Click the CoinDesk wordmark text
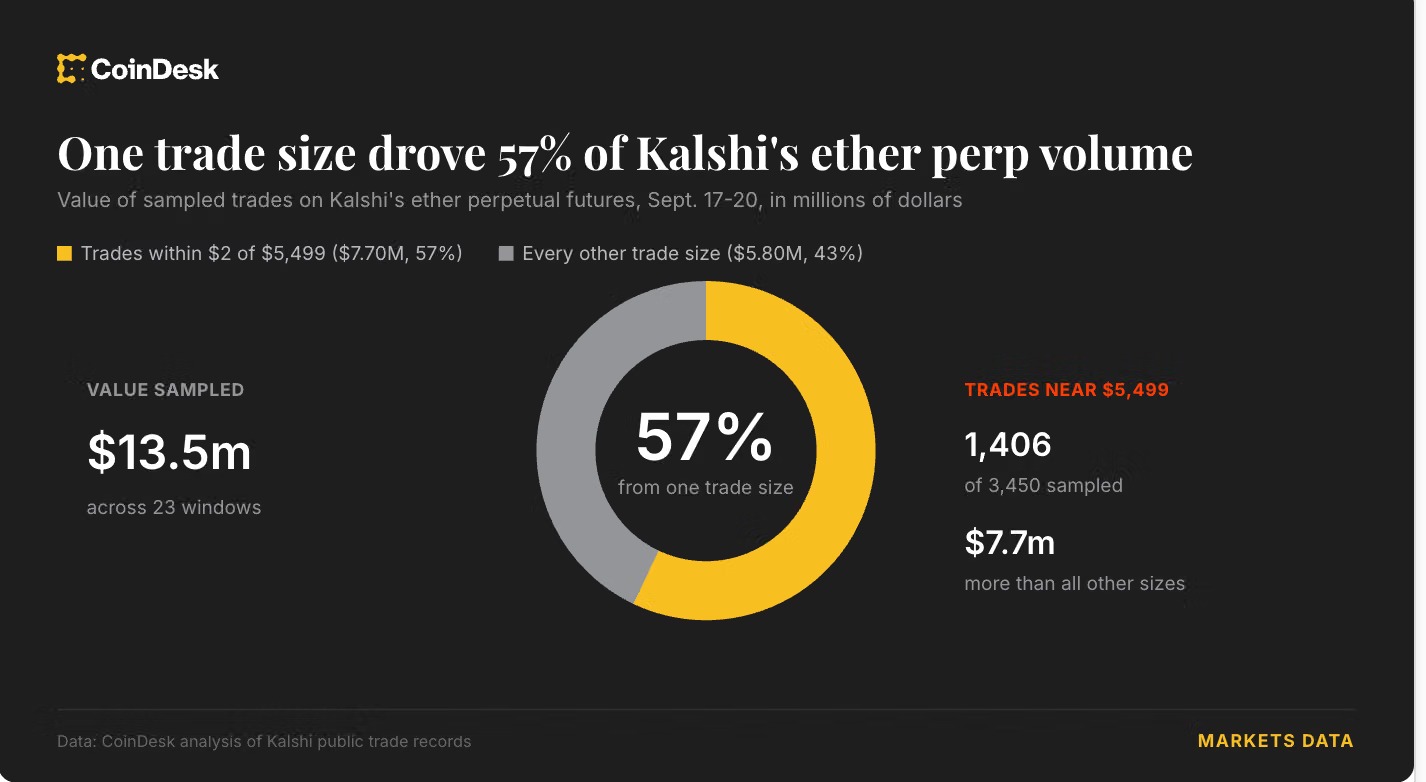Image resolution: width=1426 pixels, height=782 pixels. [155, 69]
